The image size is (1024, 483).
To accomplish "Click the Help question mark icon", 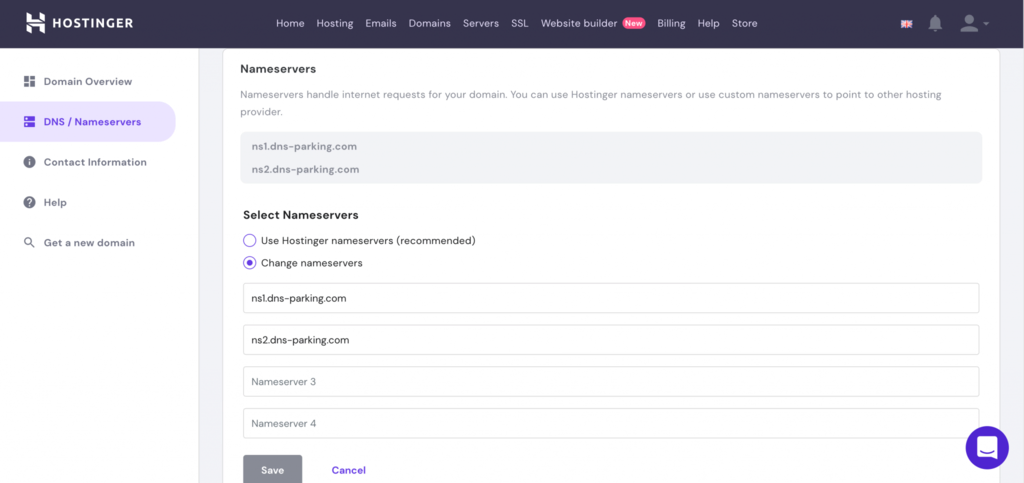I will pos(29,202).
